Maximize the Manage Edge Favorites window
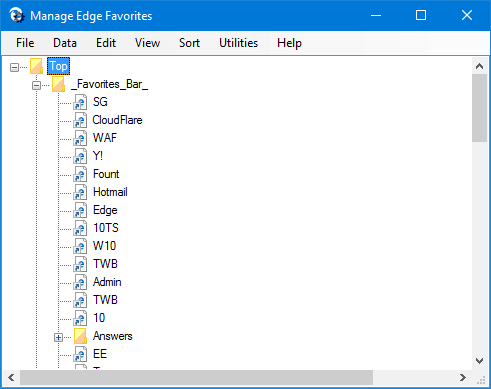Image resolution: width=491 pixels, height=389 pixels. tap(421, 15)
